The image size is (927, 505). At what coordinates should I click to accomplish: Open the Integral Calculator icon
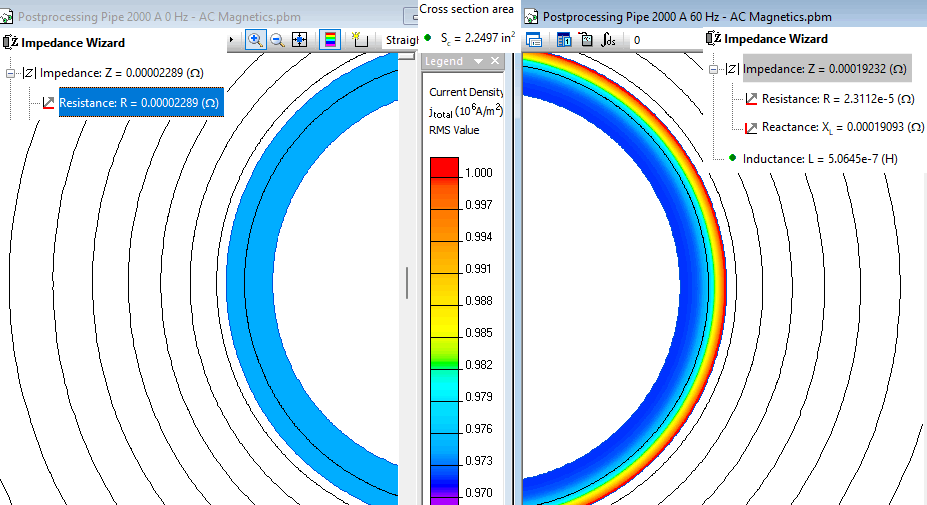608,40
